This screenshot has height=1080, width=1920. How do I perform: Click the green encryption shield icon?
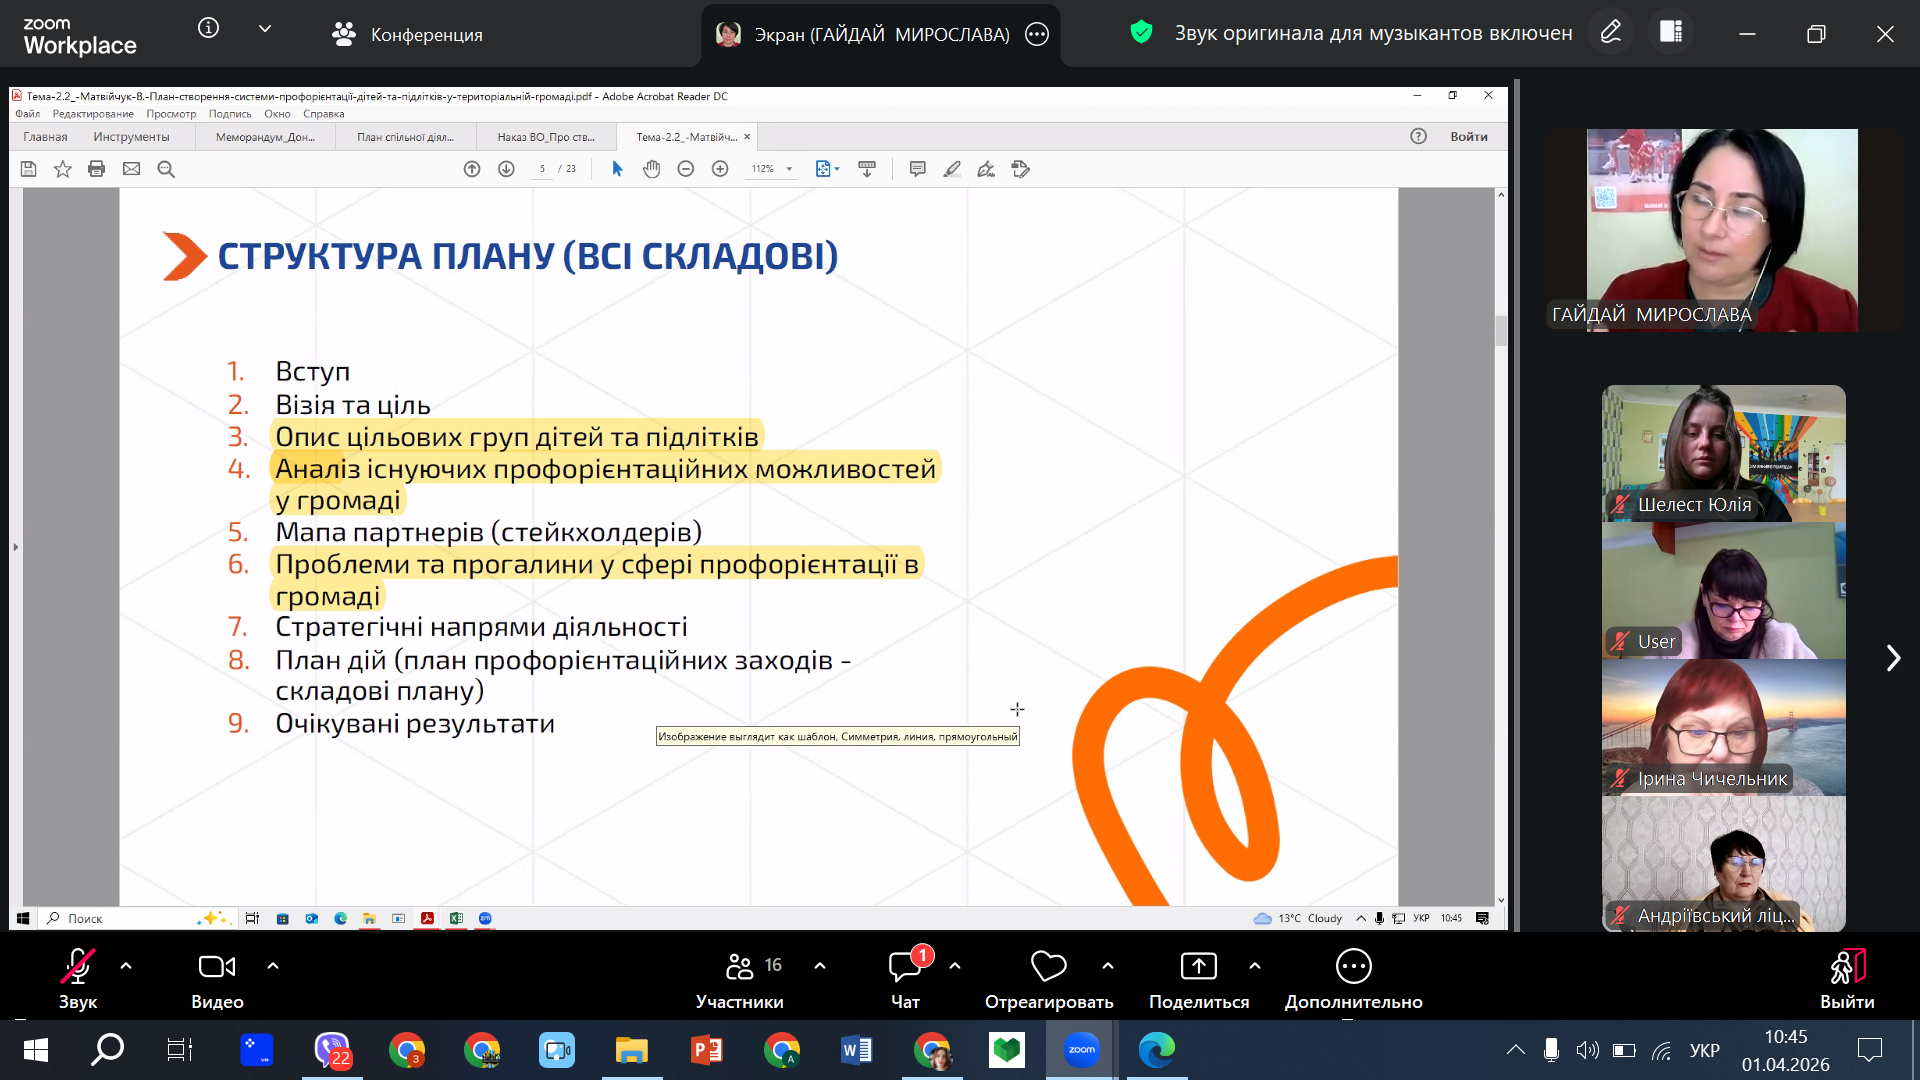coord(1141,32)
